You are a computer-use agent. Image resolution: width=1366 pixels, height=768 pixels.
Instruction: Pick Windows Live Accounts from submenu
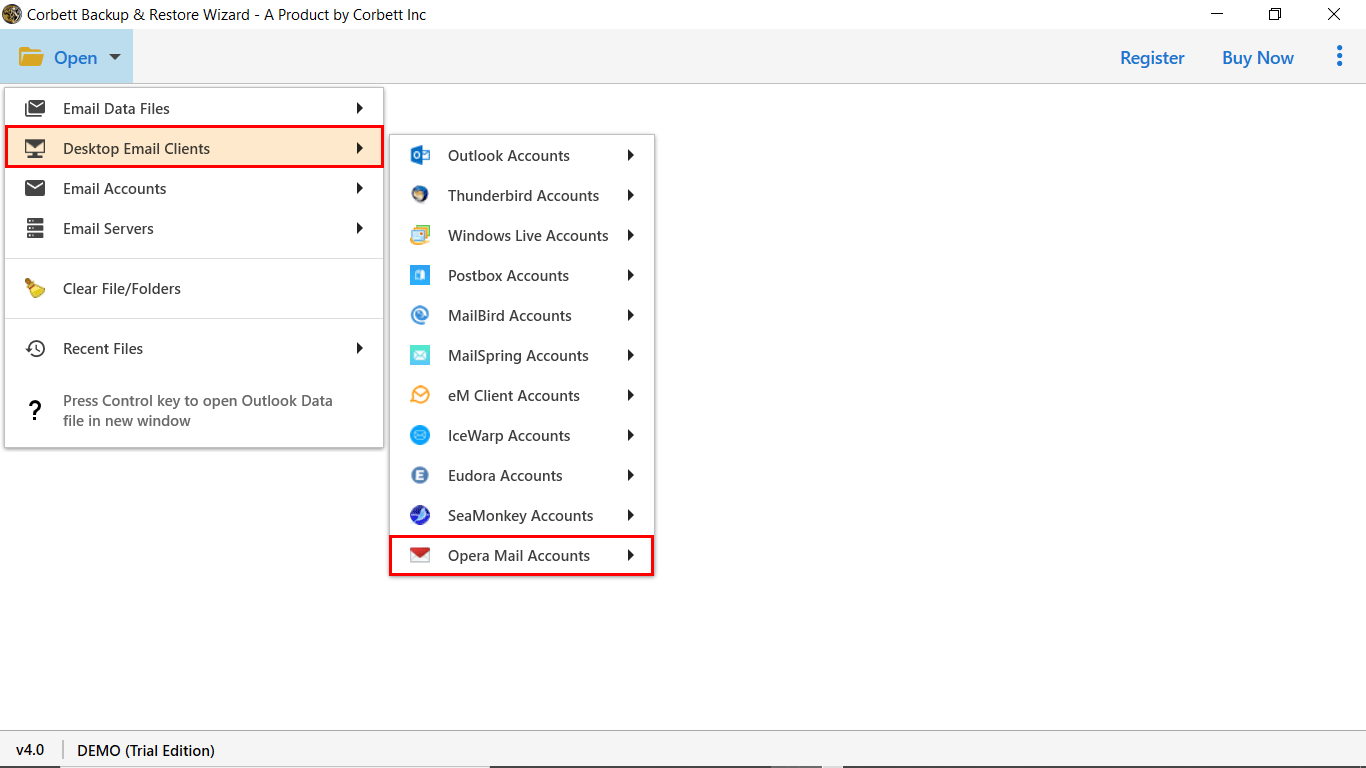pyautogui.click(x=521, y=235)
